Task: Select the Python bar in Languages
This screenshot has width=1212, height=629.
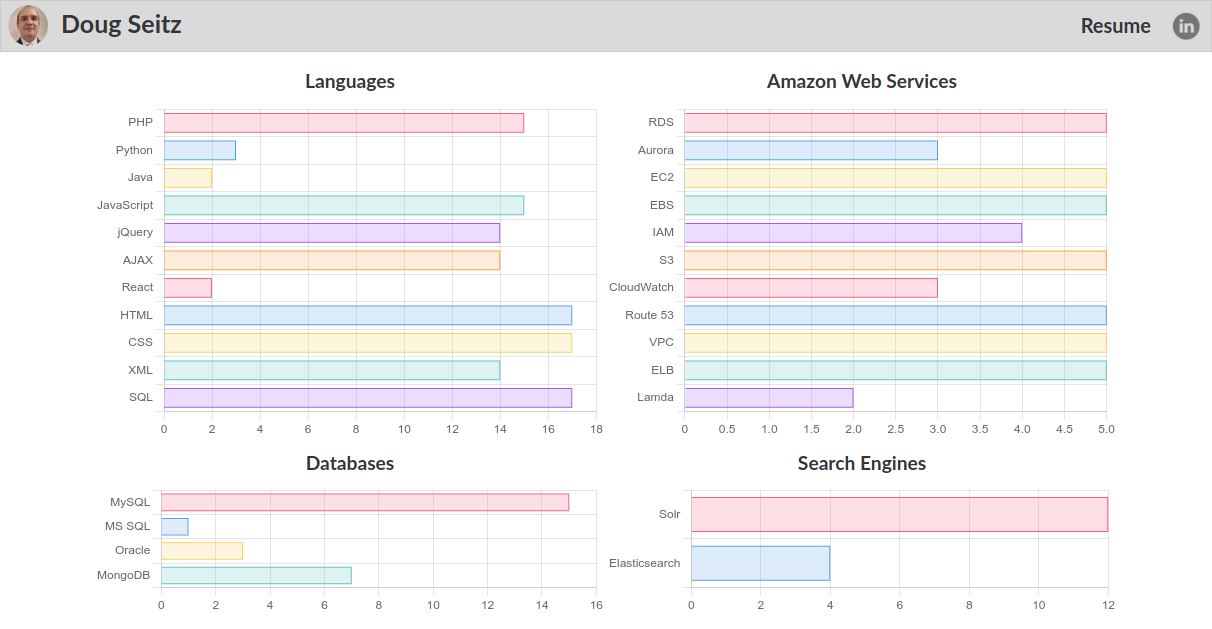Action: click(x=199, y=150)
